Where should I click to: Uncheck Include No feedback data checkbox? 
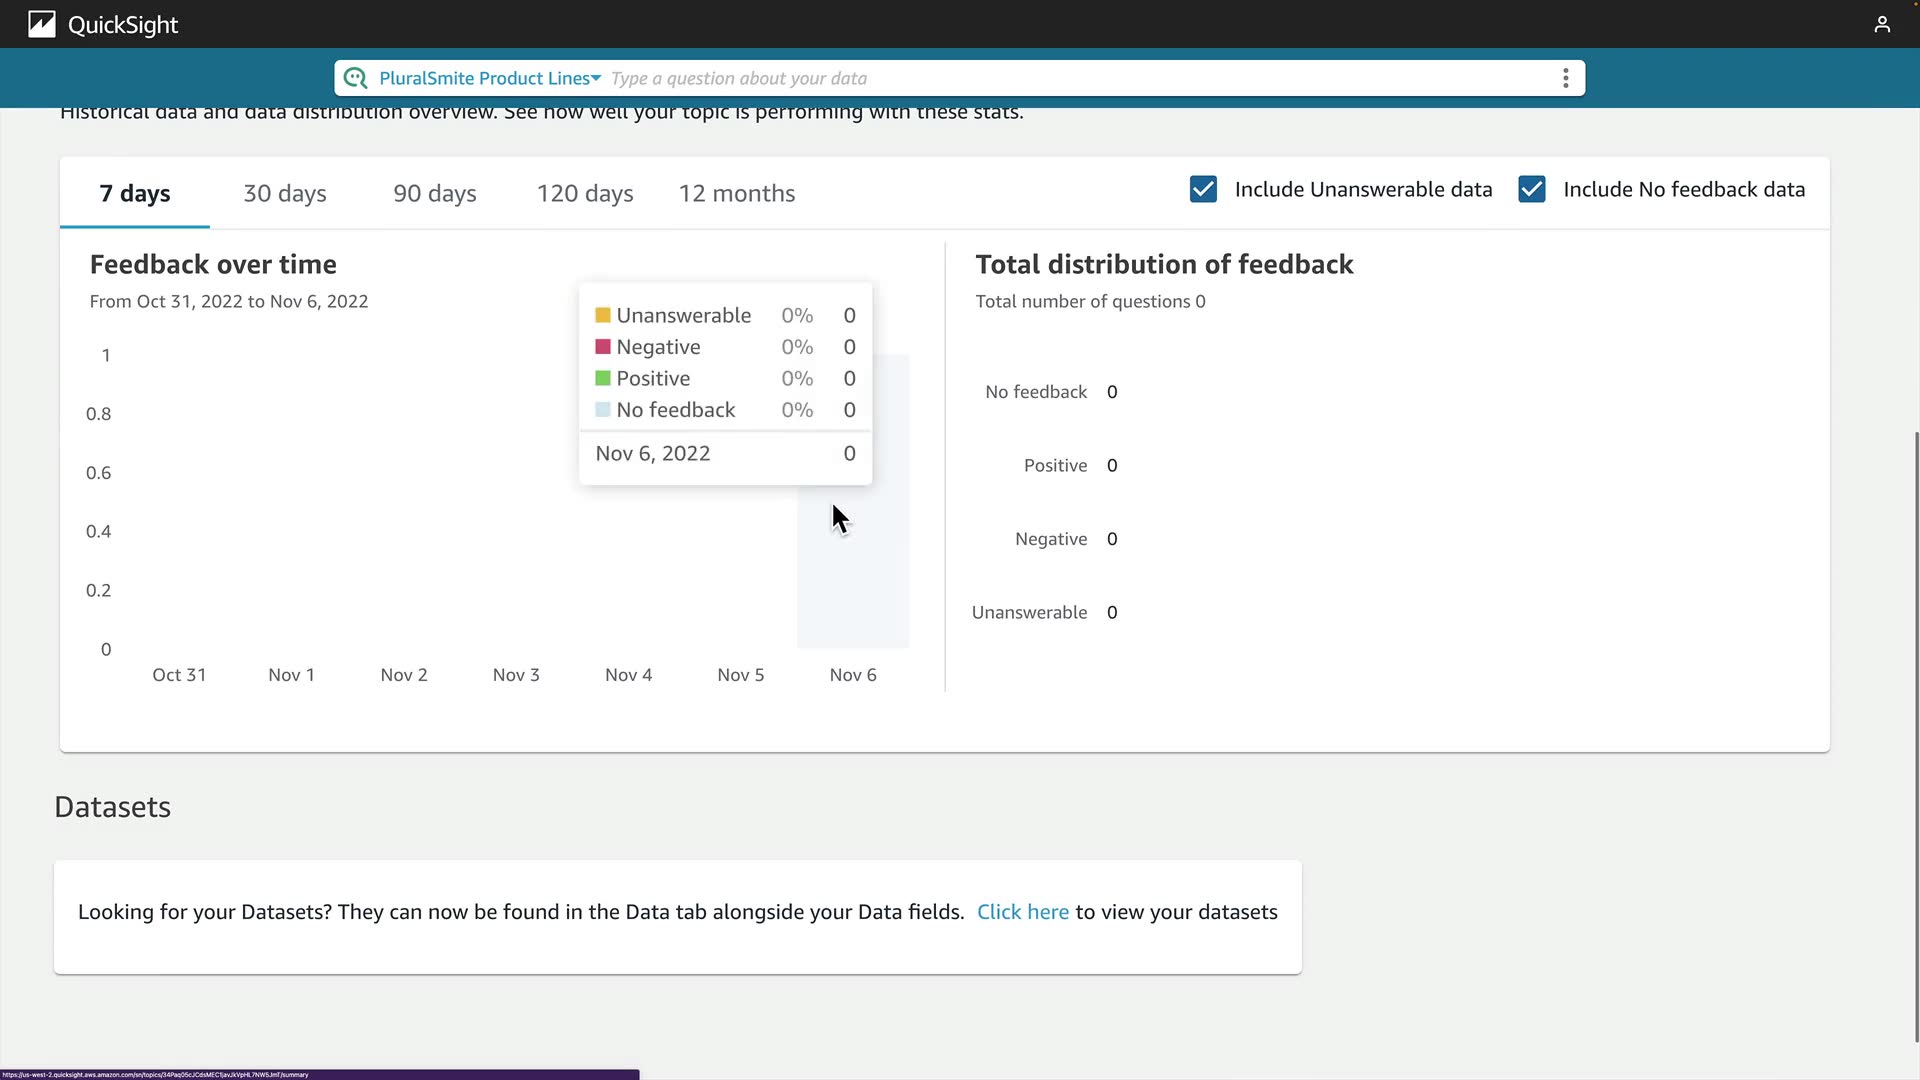pyautogui.click(x=1531, y=189)
